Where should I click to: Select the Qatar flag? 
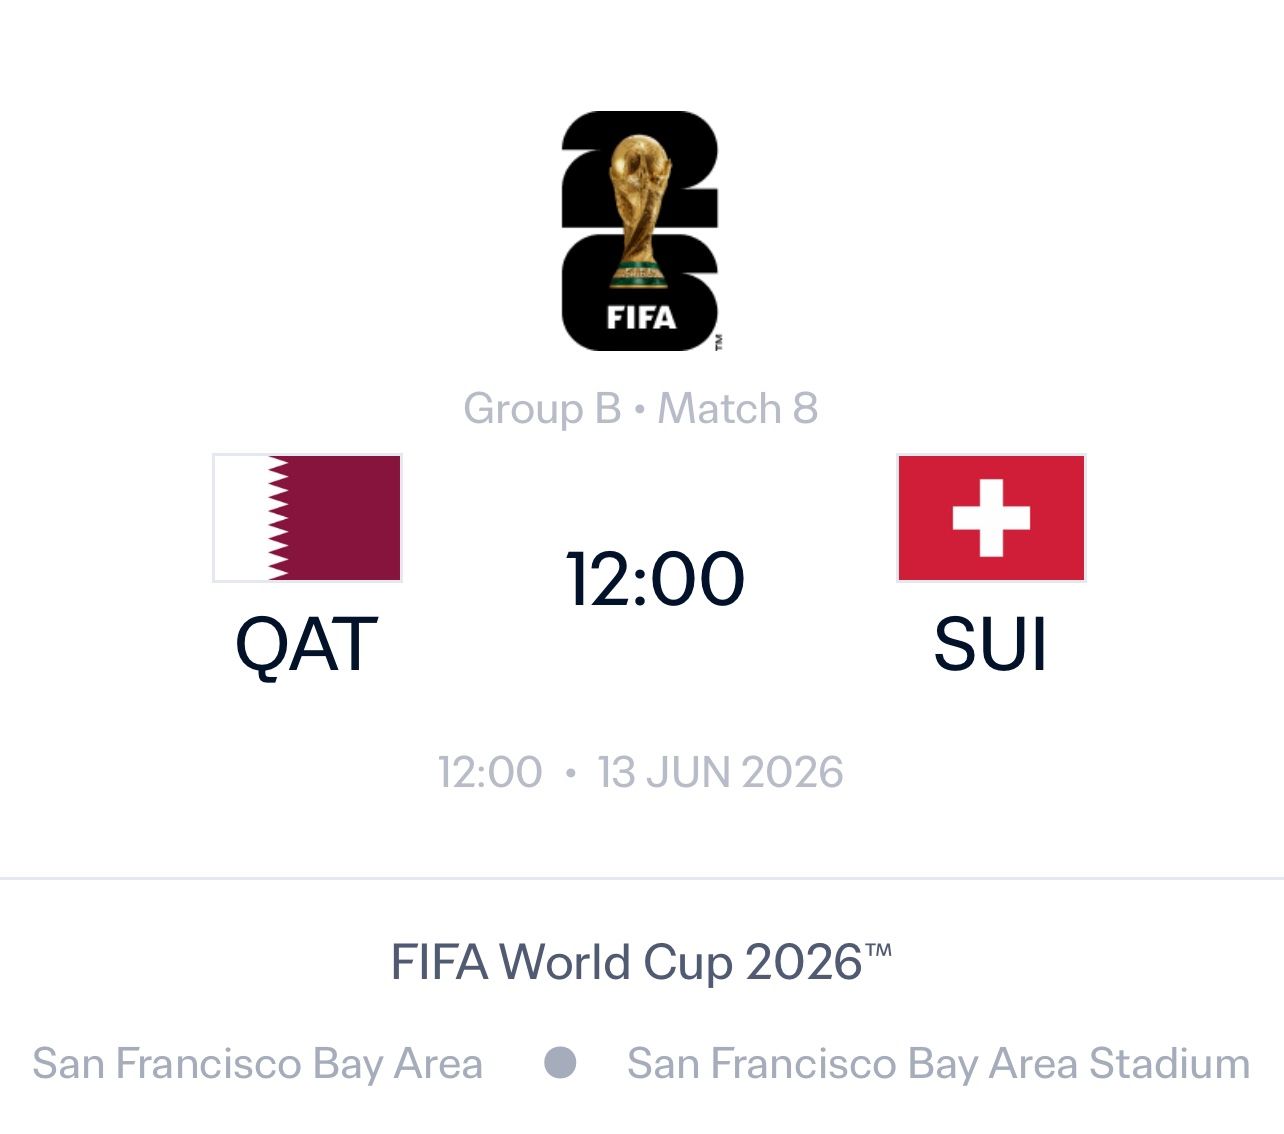point(307,518)
